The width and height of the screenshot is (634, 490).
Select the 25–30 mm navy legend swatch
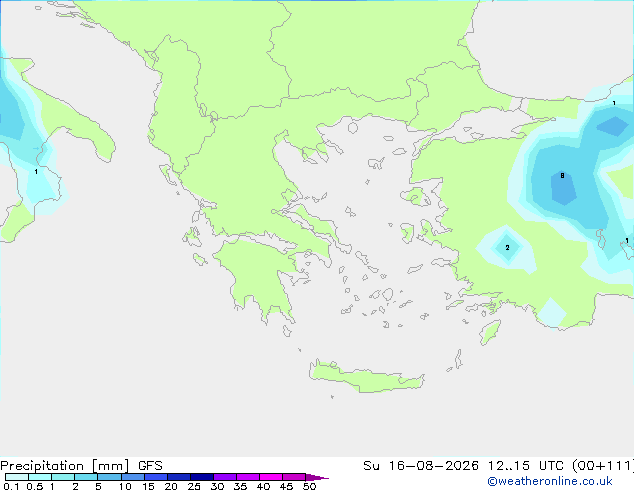tap(202, 477)
